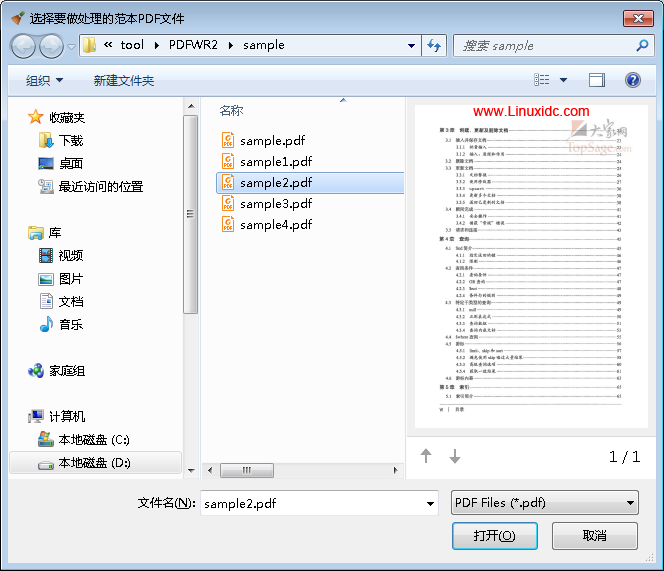664x571 pixels.
Task: Open the 组织 menu
Action: coord(44,80)
